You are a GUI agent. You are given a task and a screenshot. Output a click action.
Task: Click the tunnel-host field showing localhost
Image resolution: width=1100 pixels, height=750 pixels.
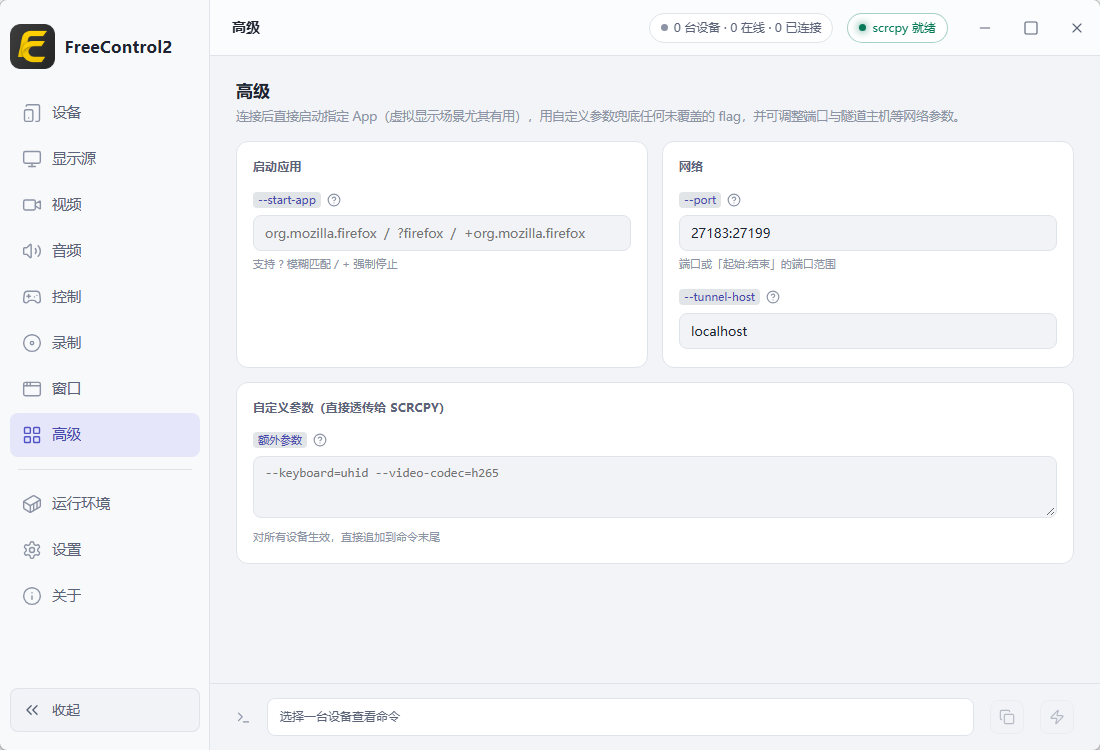point(867,331)
